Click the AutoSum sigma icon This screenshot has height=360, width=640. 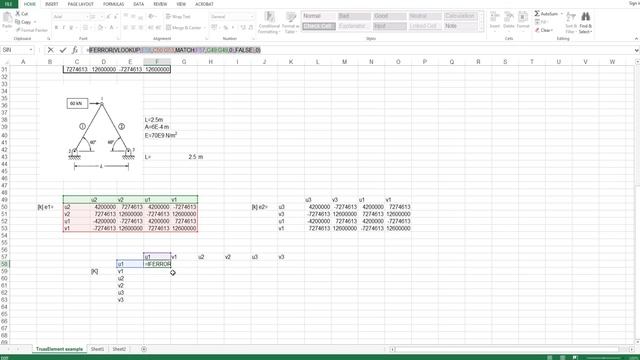[537, 13]
